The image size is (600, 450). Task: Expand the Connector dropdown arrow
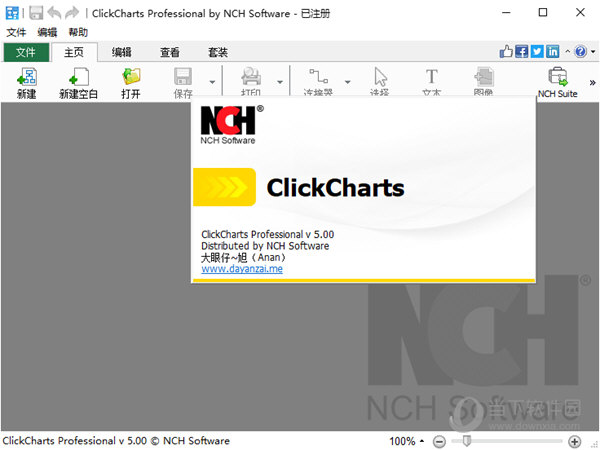[347, 82]
